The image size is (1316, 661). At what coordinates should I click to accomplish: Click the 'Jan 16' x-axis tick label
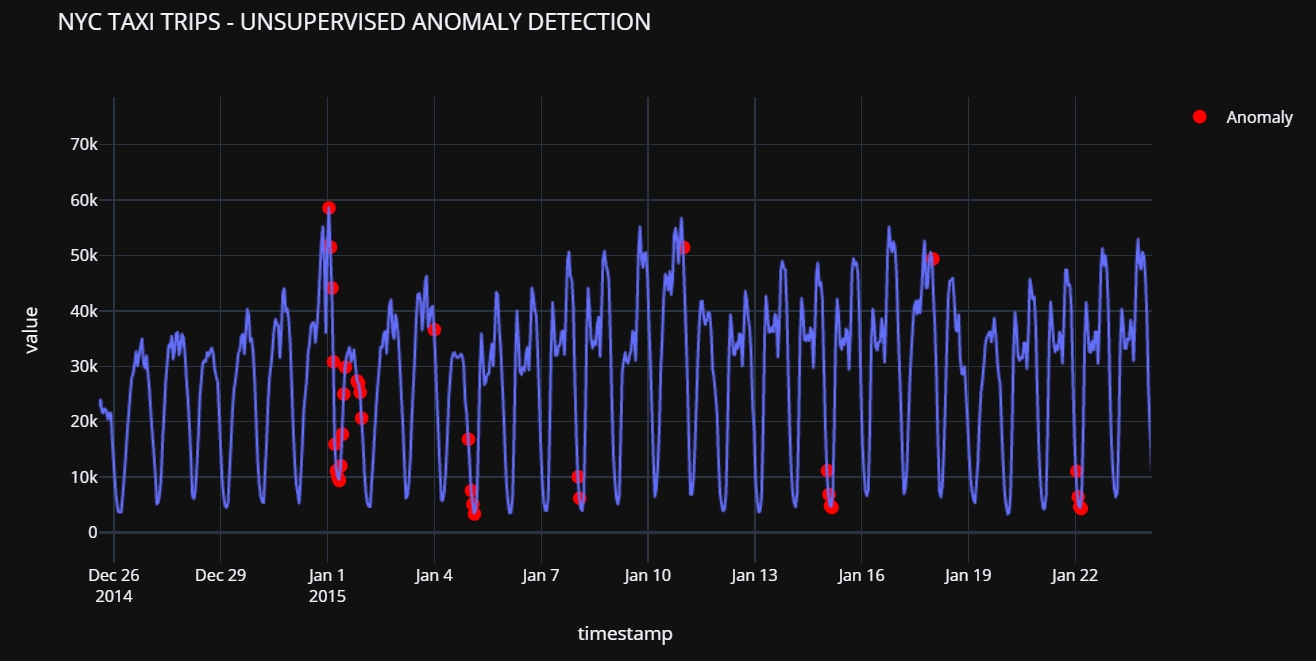(861, 576)
